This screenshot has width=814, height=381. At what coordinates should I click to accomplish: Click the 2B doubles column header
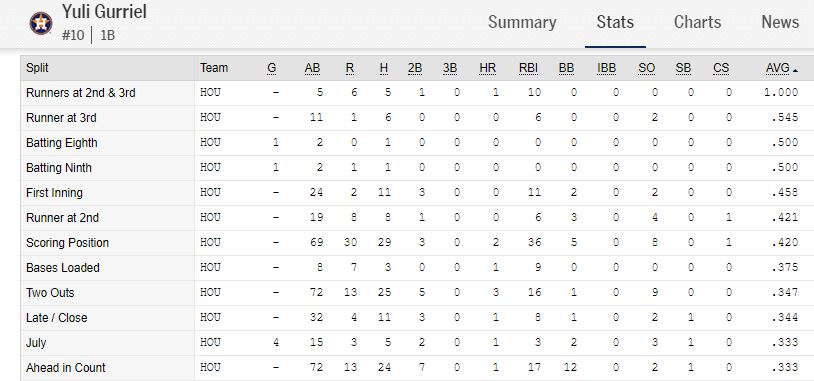(415, 68)
